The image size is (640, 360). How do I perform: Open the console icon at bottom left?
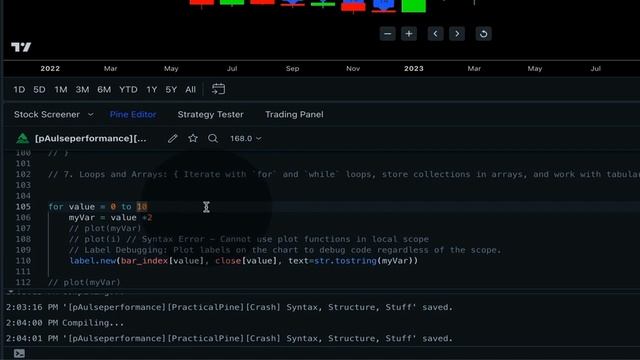pyautogui.click(x=19, y=353)
